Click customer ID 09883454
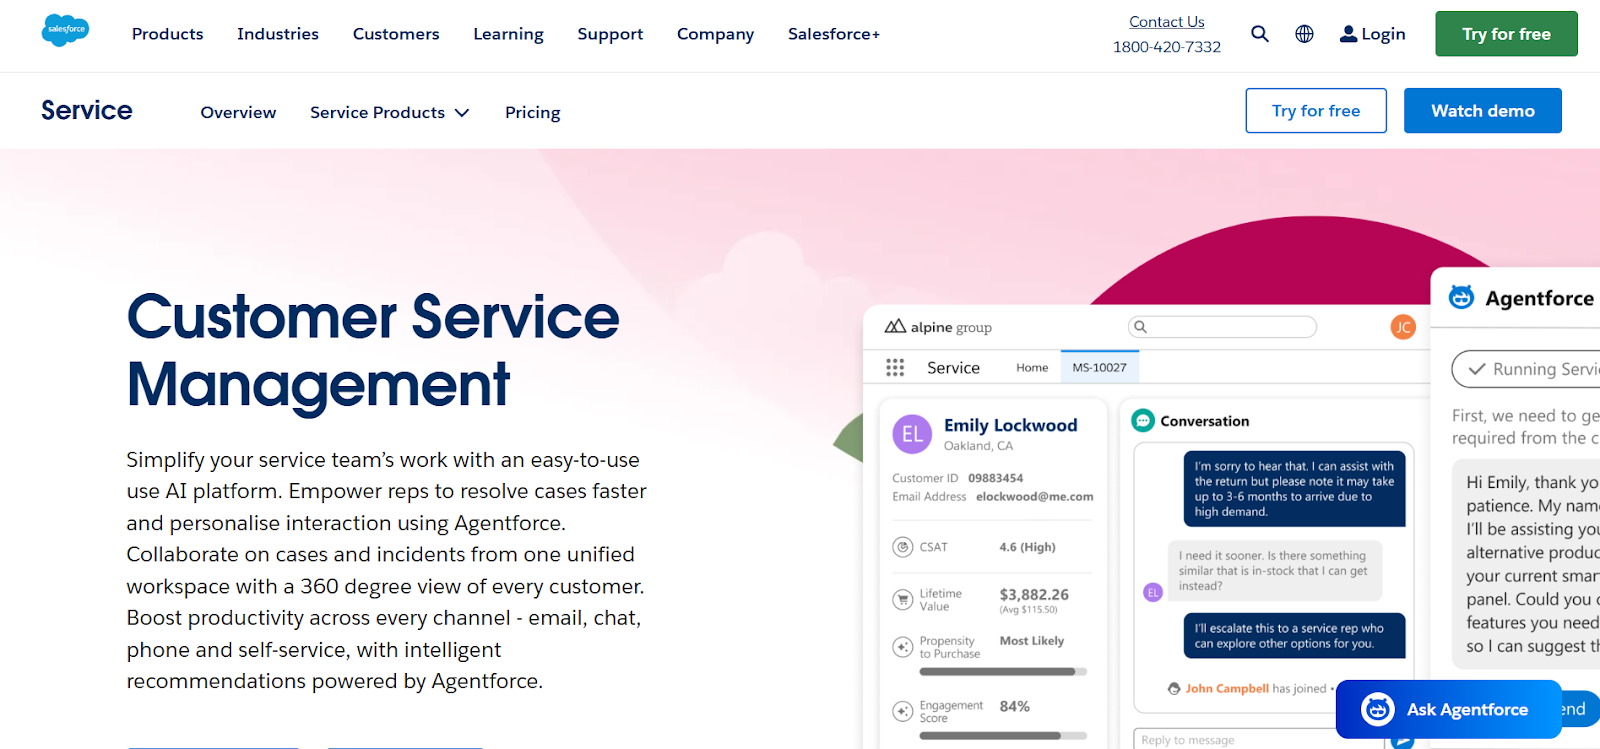This screenshot has height=749, width=1600. click(995, 478)
